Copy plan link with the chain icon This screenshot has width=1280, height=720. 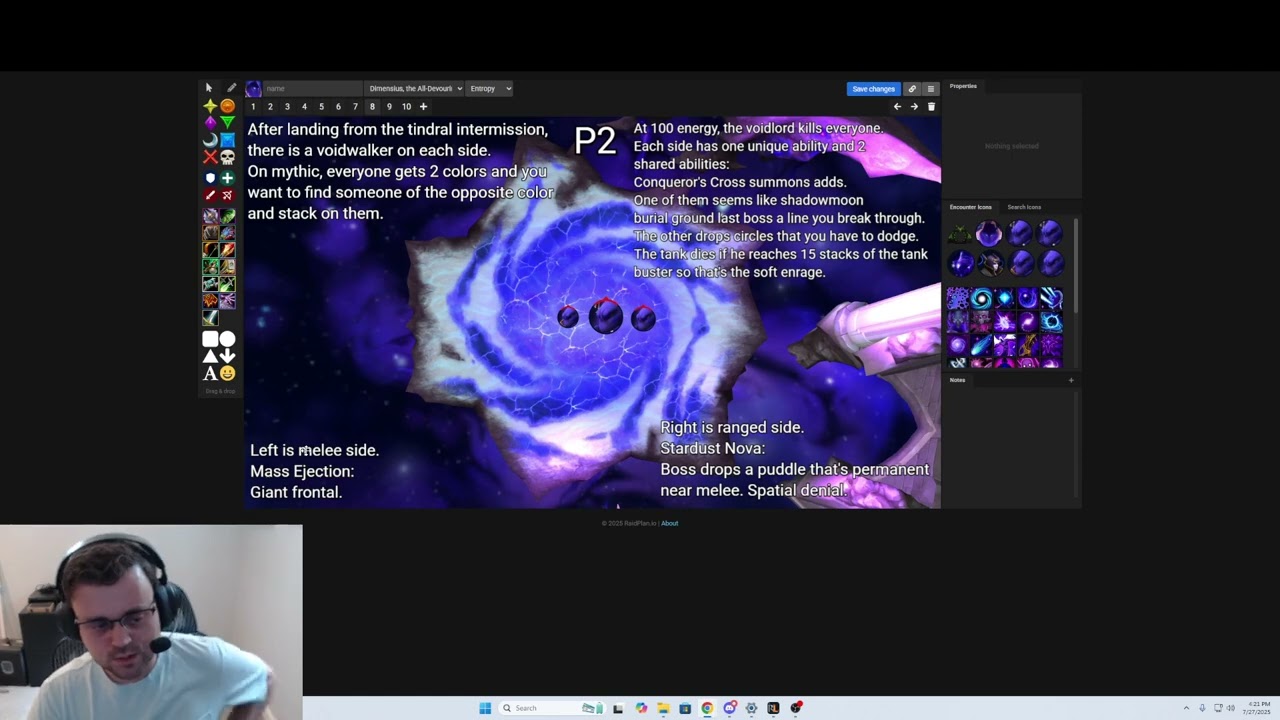click(x=912, y=89)
